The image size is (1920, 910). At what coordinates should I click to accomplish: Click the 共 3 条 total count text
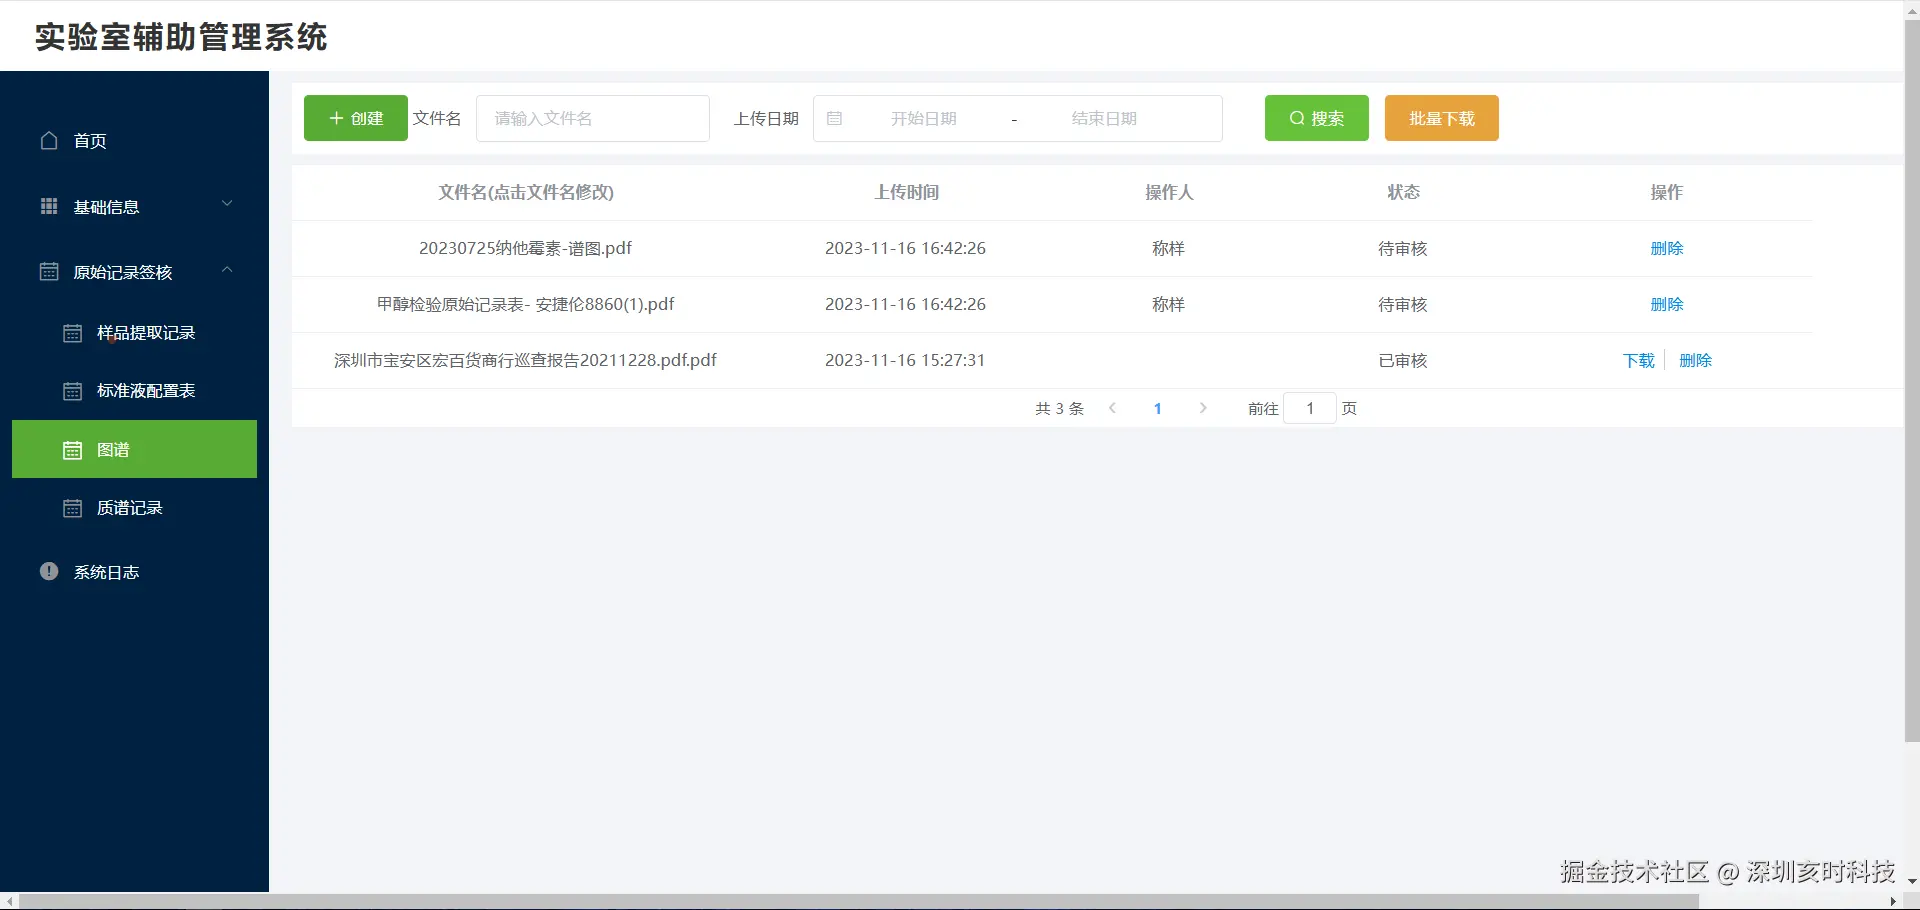[1059, 408]
